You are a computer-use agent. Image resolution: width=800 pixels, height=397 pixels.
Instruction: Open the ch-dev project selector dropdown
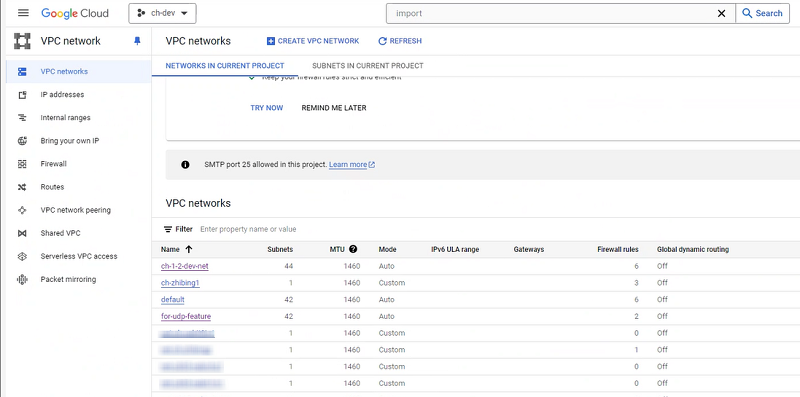(x=162, y=13)
